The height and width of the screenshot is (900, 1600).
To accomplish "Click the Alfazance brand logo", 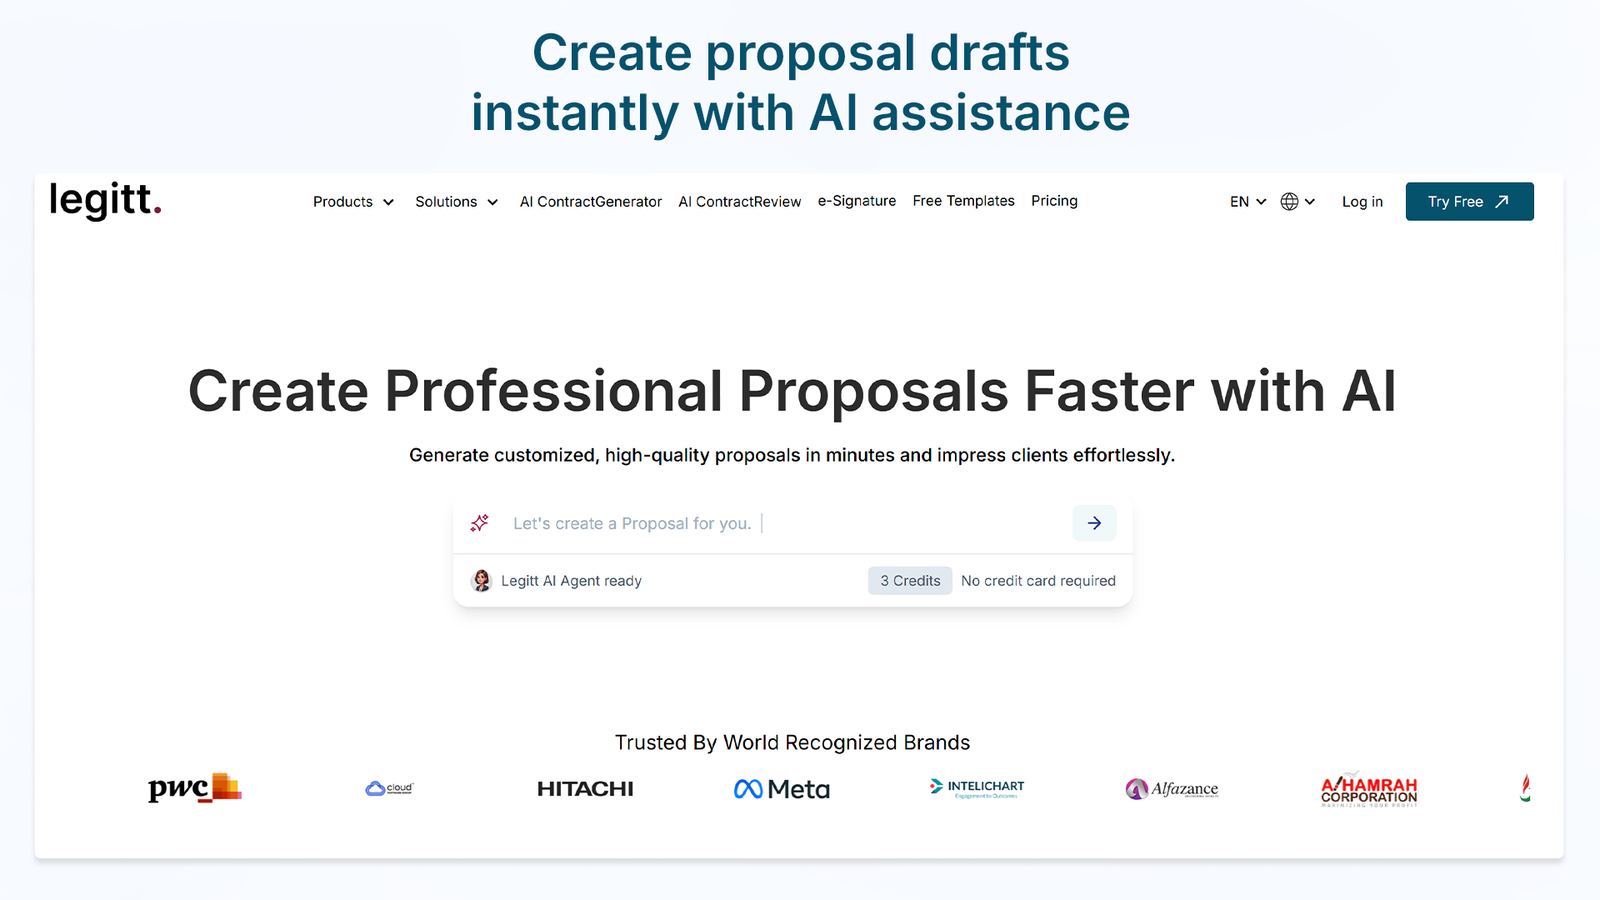I will click(x=1172, y=789).
